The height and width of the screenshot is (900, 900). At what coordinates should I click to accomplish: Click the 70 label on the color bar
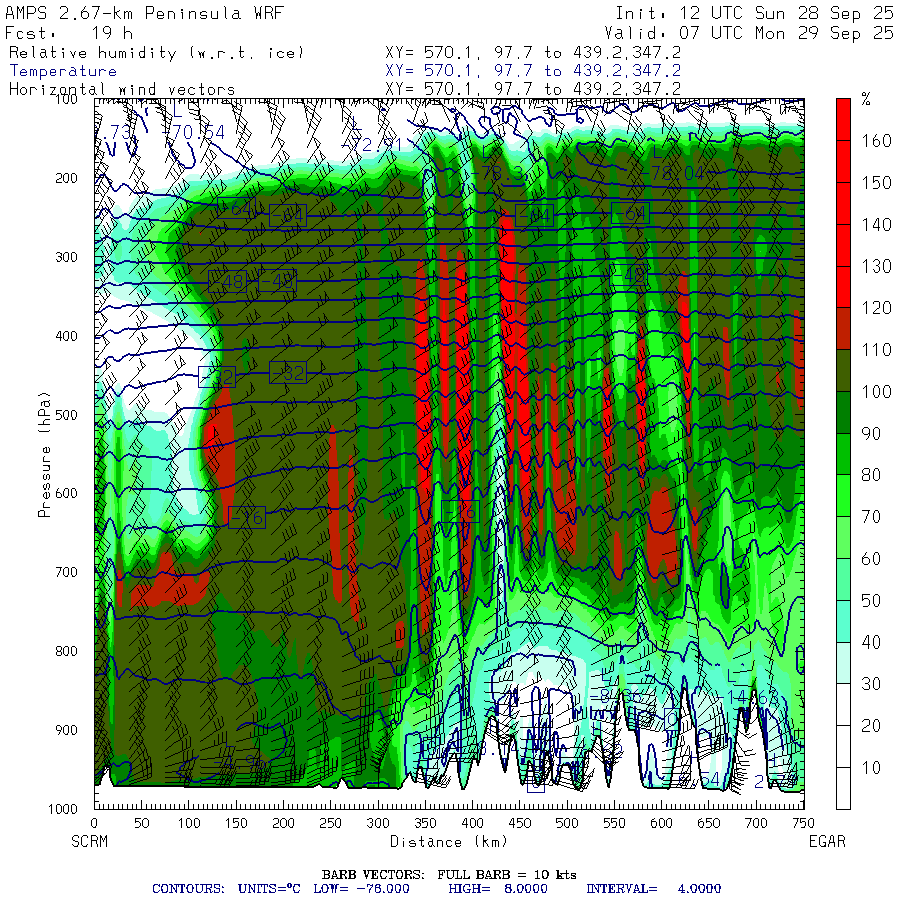click(x=871, y=517)
